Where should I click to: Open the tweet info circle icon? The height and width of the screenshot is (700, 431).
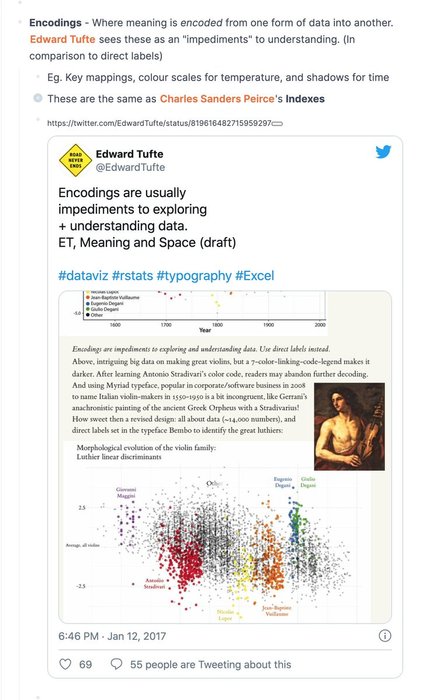click(385, 636)
